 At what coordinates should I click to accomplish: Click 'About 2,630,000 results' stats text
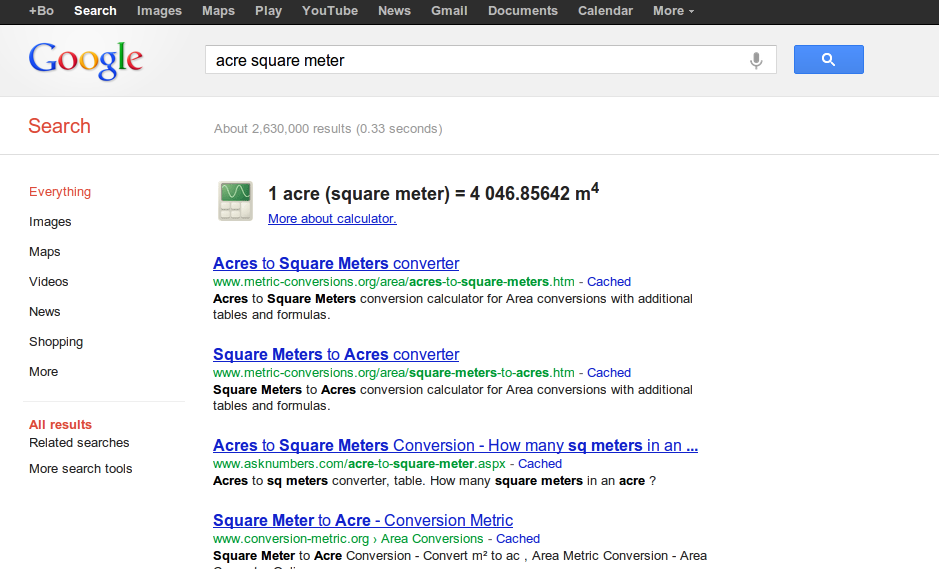pos(328,129)
